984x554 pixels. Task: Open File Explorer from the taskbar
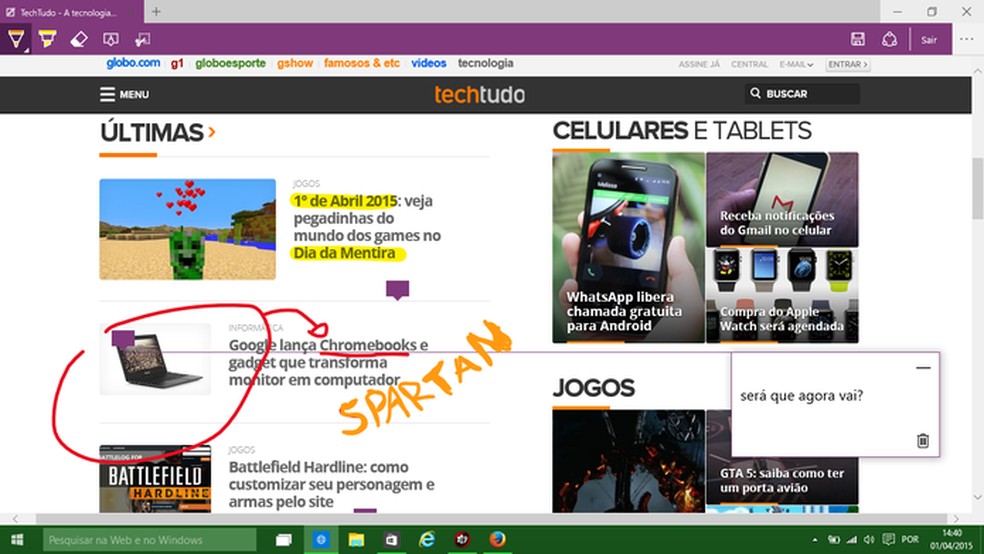pos(356,540)
